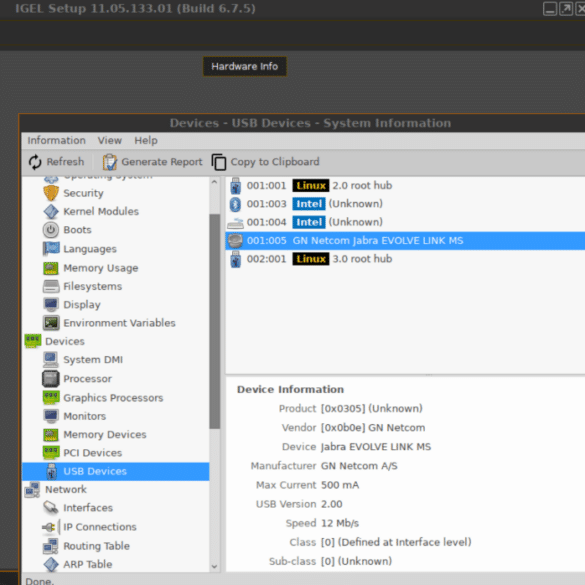Click the USB Version value 2.00
The width and height of the screenshot is (585, 585).
[x=332, y=504]
